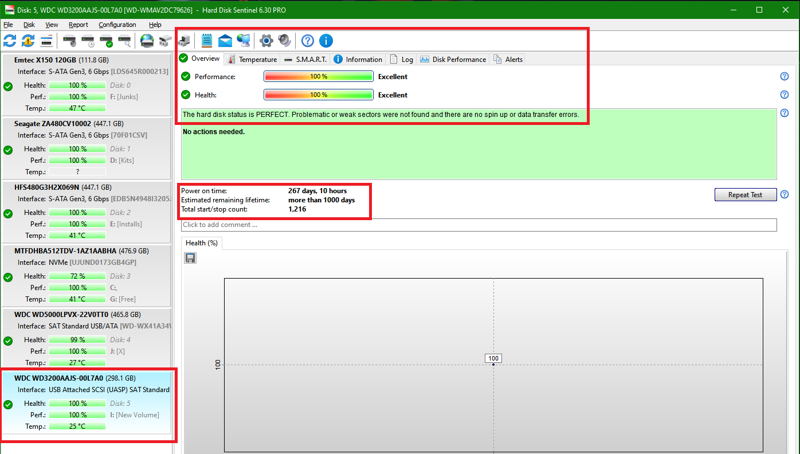Click the speaker sound icon in the toolbar
Screen dimensions: 800x454
point(285,41)
